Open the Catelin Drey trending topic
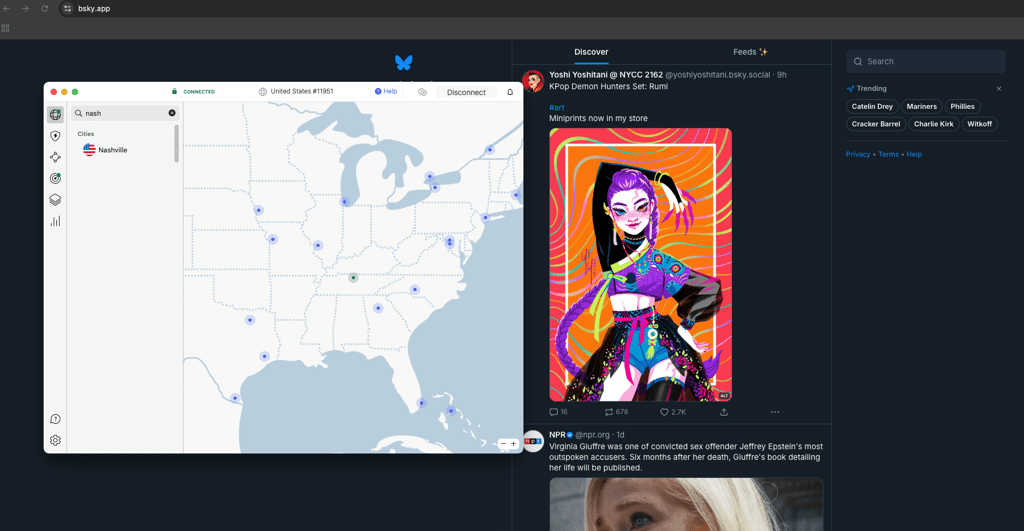The width and height of the screenshot is (1024, 531). click(872, 106)
